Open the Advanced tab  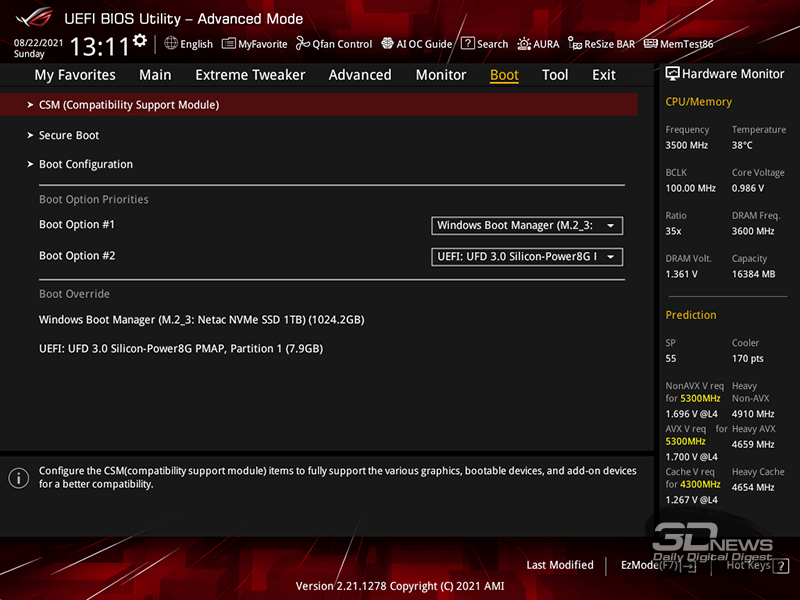click(x=360, y=75)
